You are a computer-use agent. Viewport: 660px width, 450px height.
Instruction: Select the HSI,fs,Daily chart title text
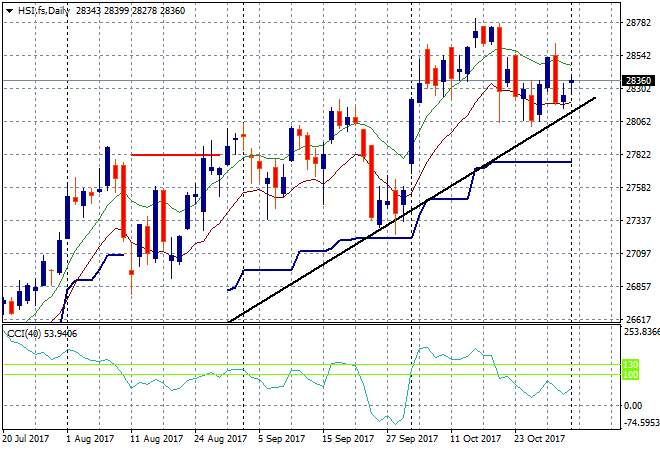(x=43, y=11)
